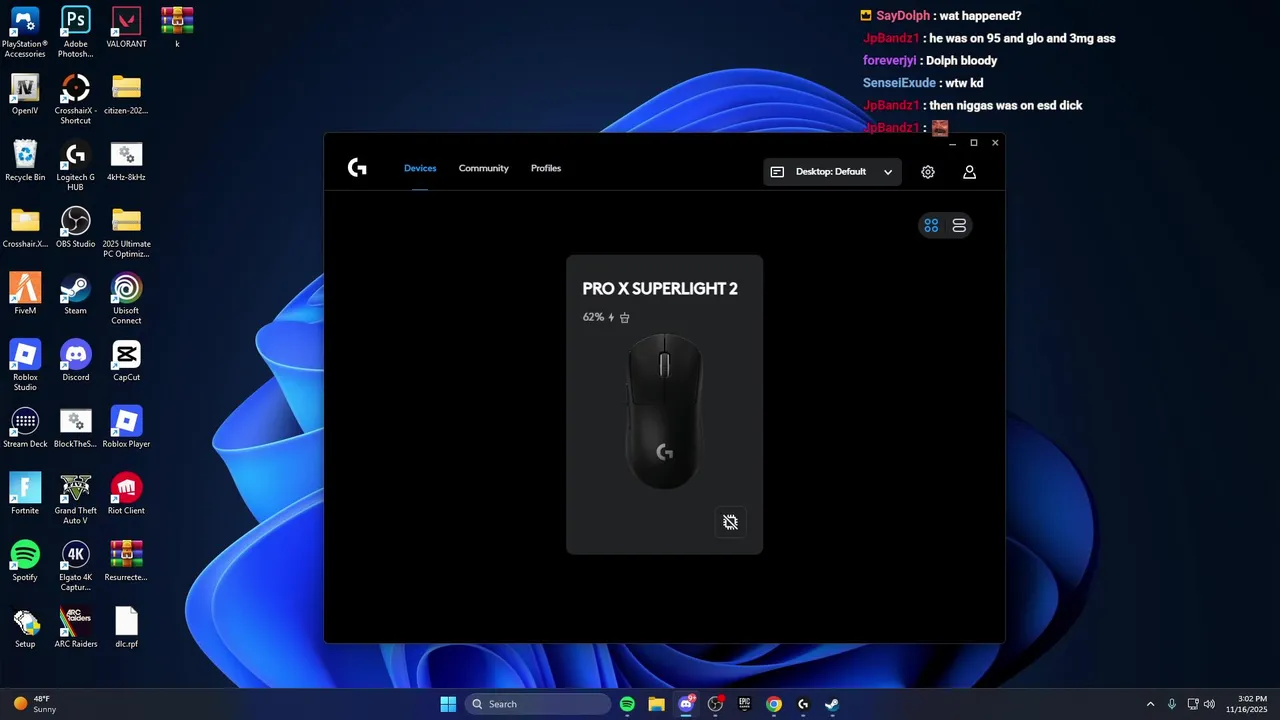Maximize the G HUB window

click(974, 143)
